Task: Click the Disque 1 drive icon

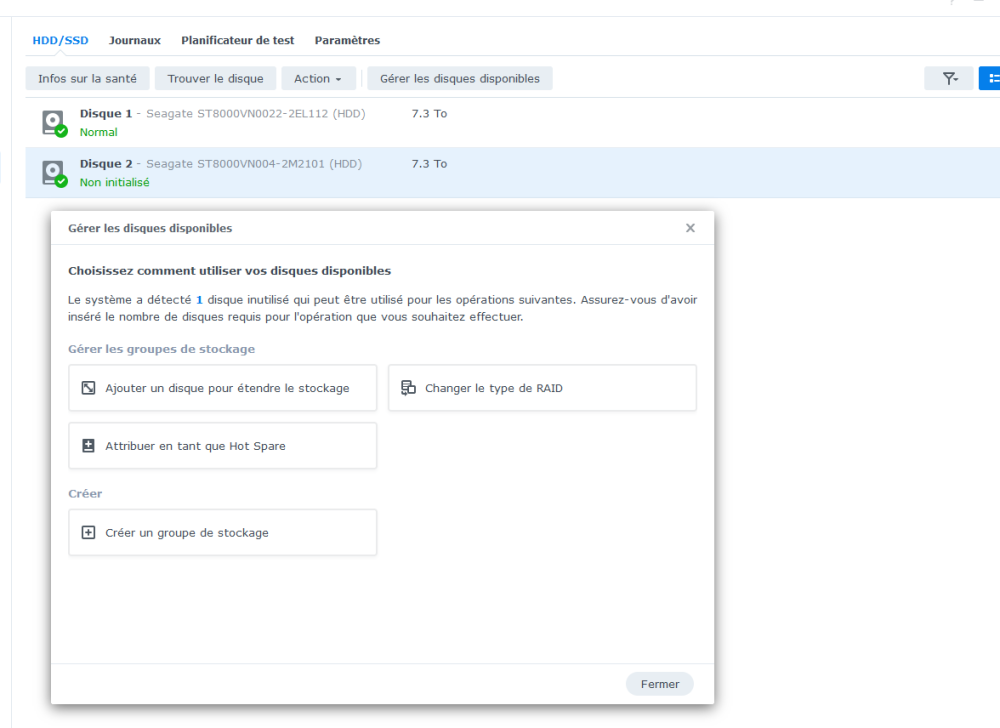Action: pos(53,122)
